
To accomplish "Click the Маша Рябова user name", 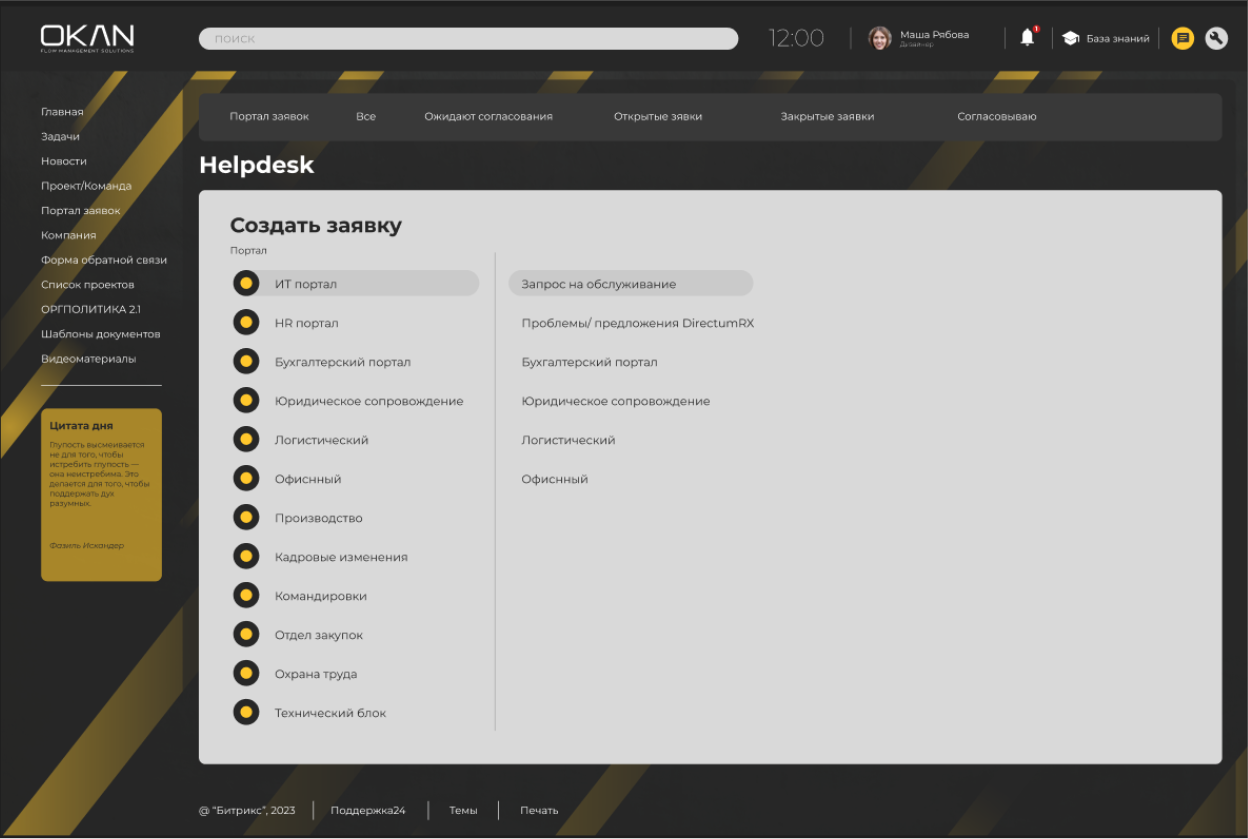I will [x=934, y=34].
